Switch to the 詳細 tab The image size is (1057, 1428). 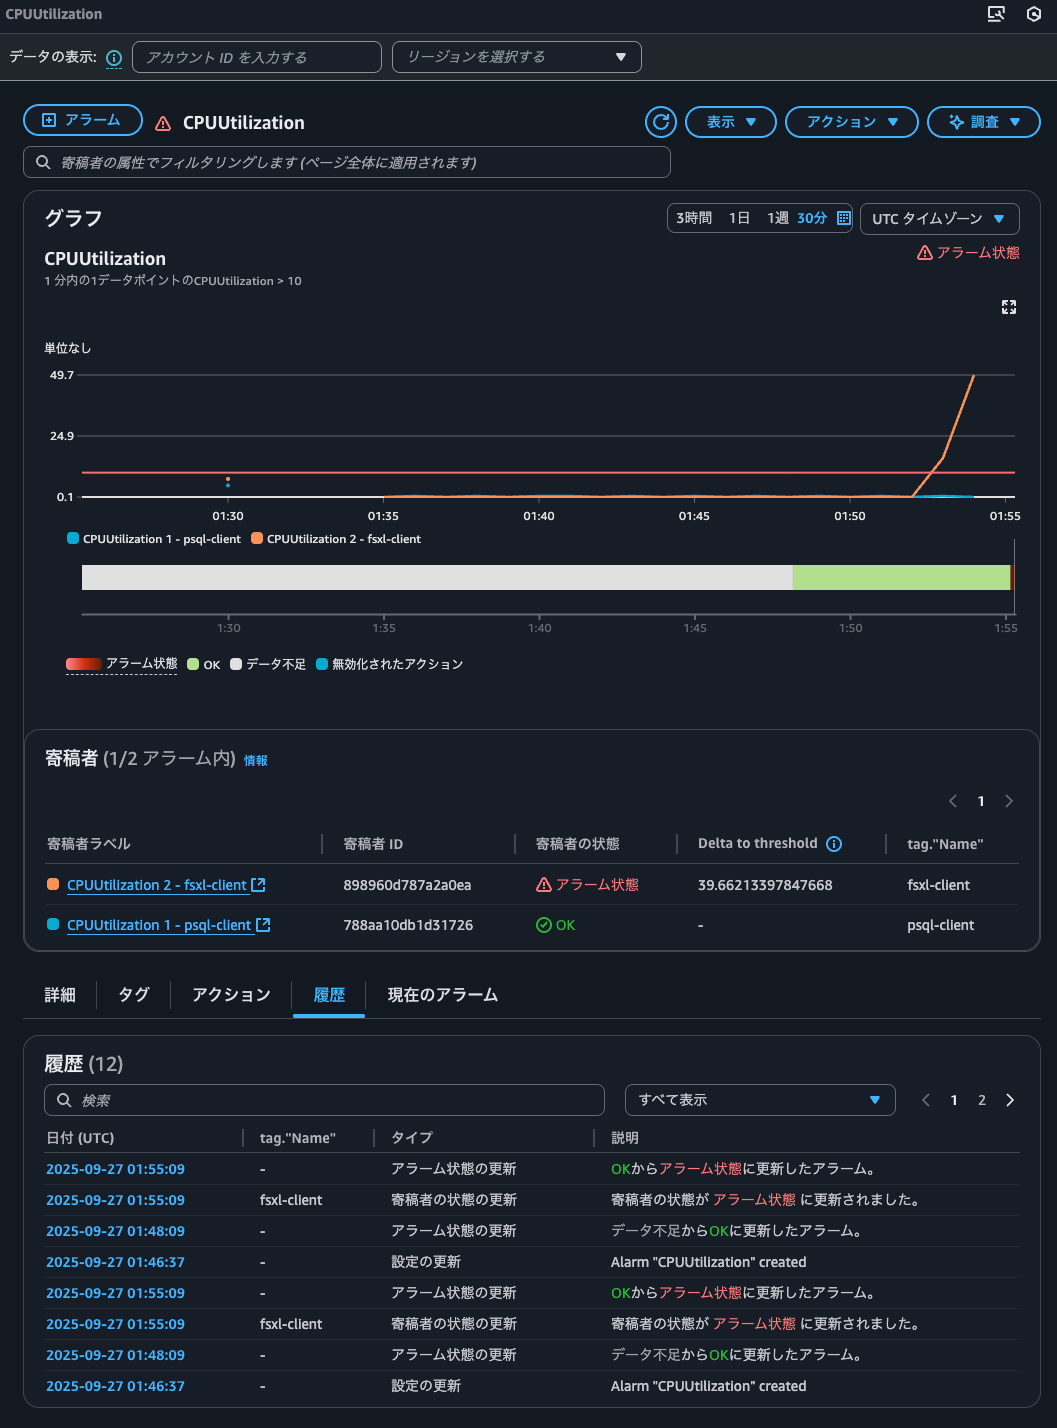tap(60, 995)
